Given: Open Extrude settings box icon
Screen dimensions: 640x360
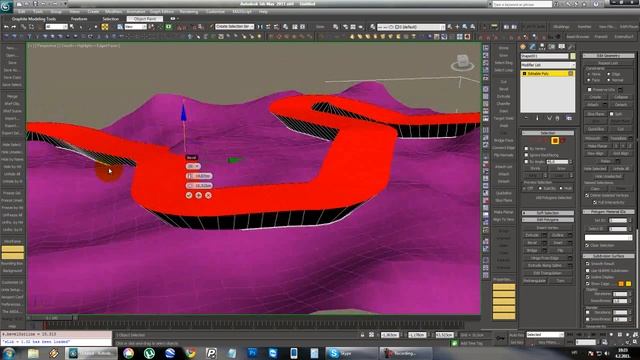Looking at the screenshot, I should [x=544, y=235].
